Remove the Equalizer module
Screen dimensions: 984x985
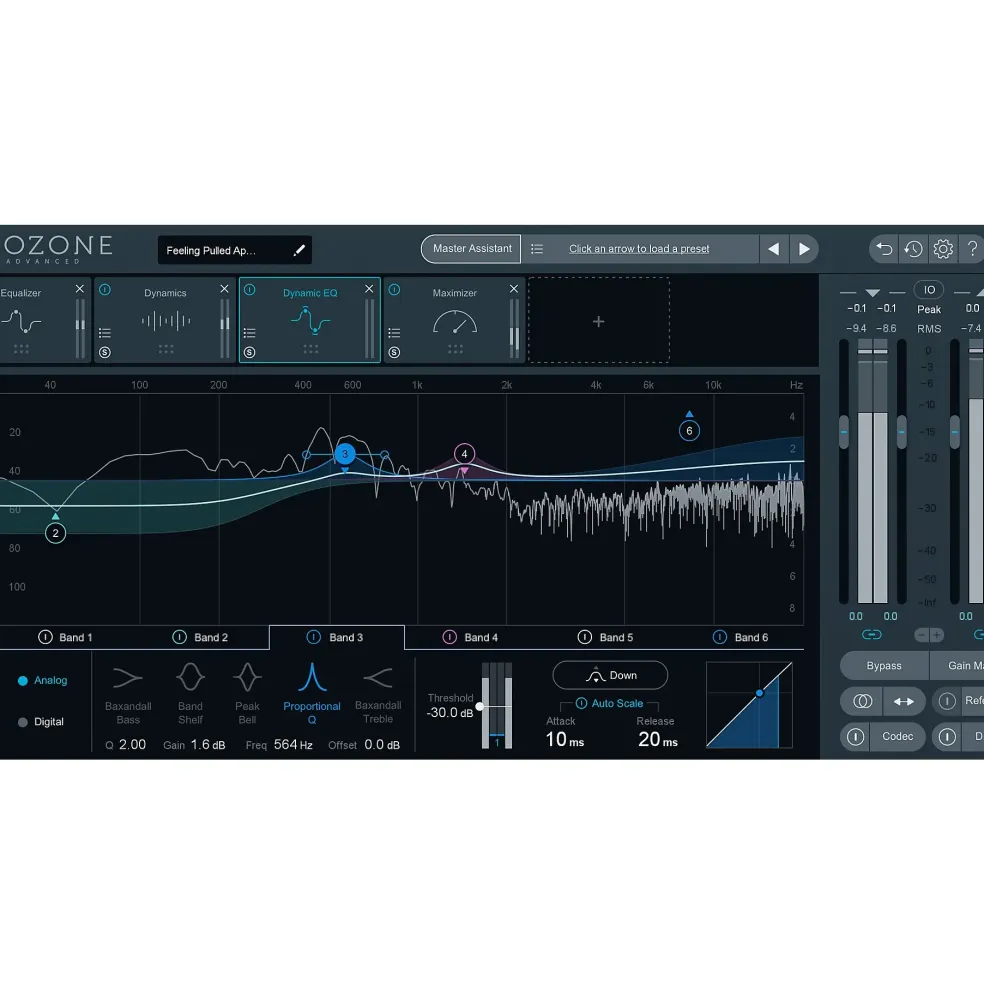80,289
